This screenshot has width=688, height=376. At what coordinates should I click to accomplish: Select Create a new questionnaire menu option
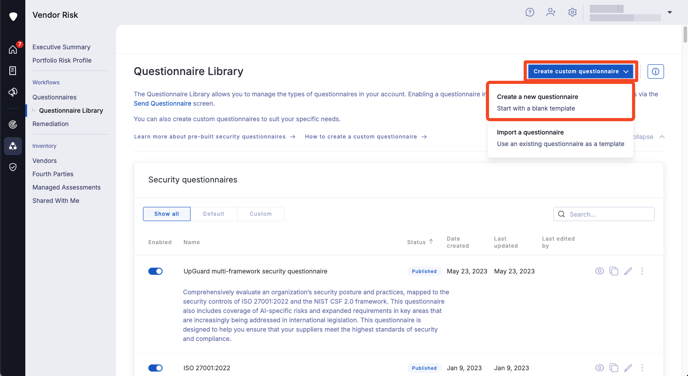pyautogui.click(x=560, y=102)
